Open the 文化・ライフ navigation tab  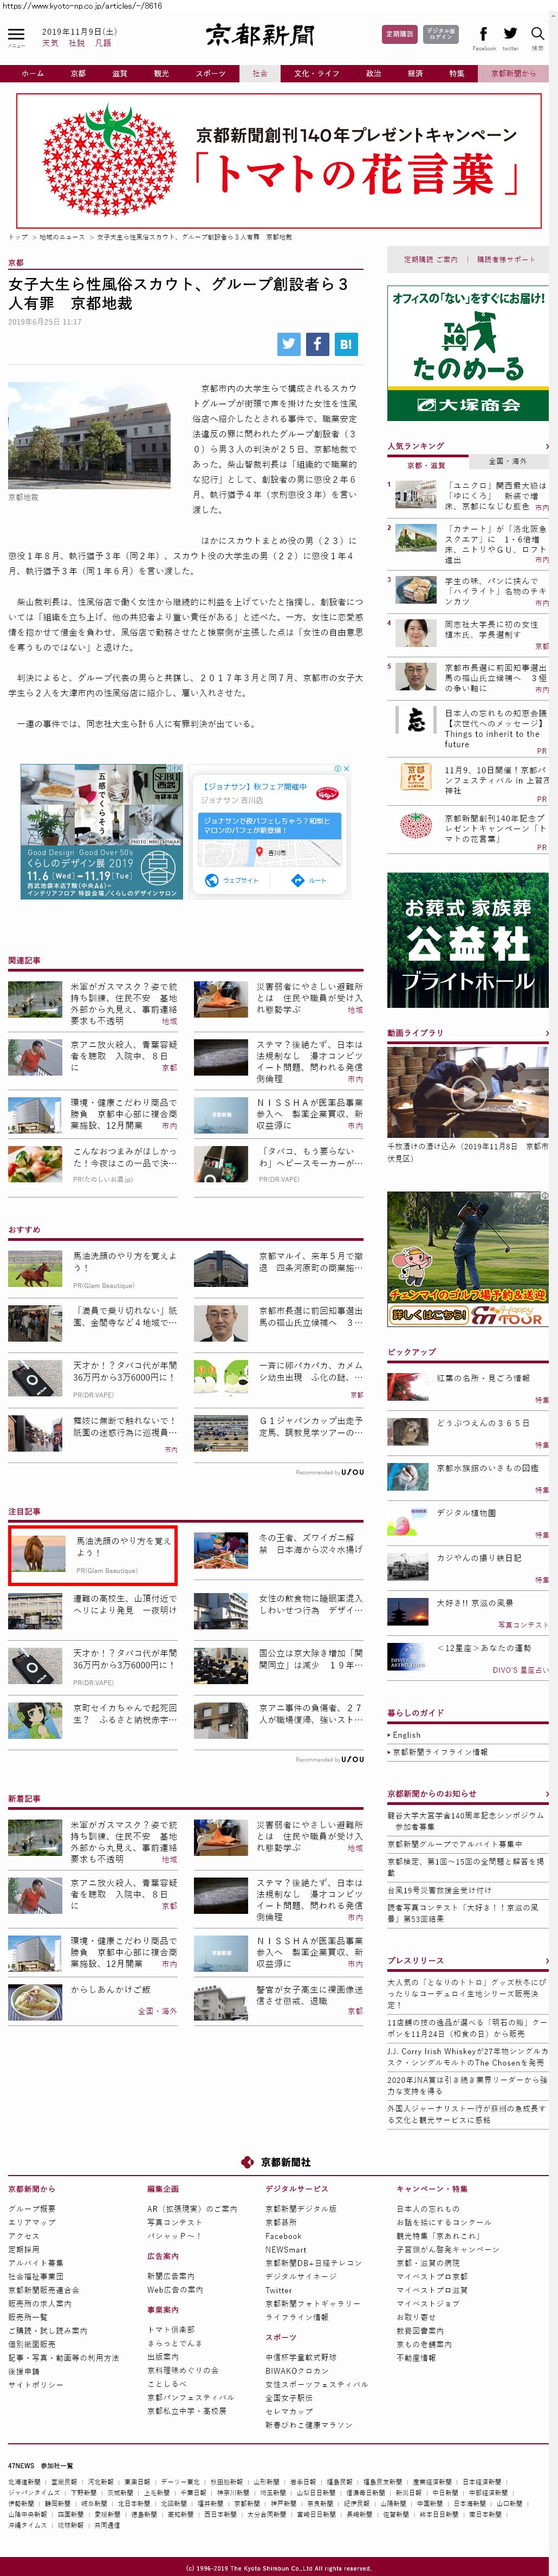316,73
